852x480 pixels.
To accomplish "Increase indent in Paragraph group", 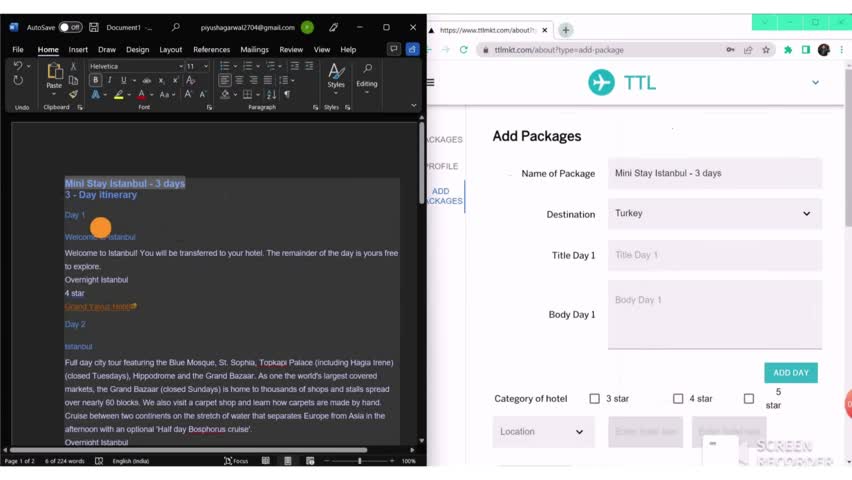I will 309,66.
